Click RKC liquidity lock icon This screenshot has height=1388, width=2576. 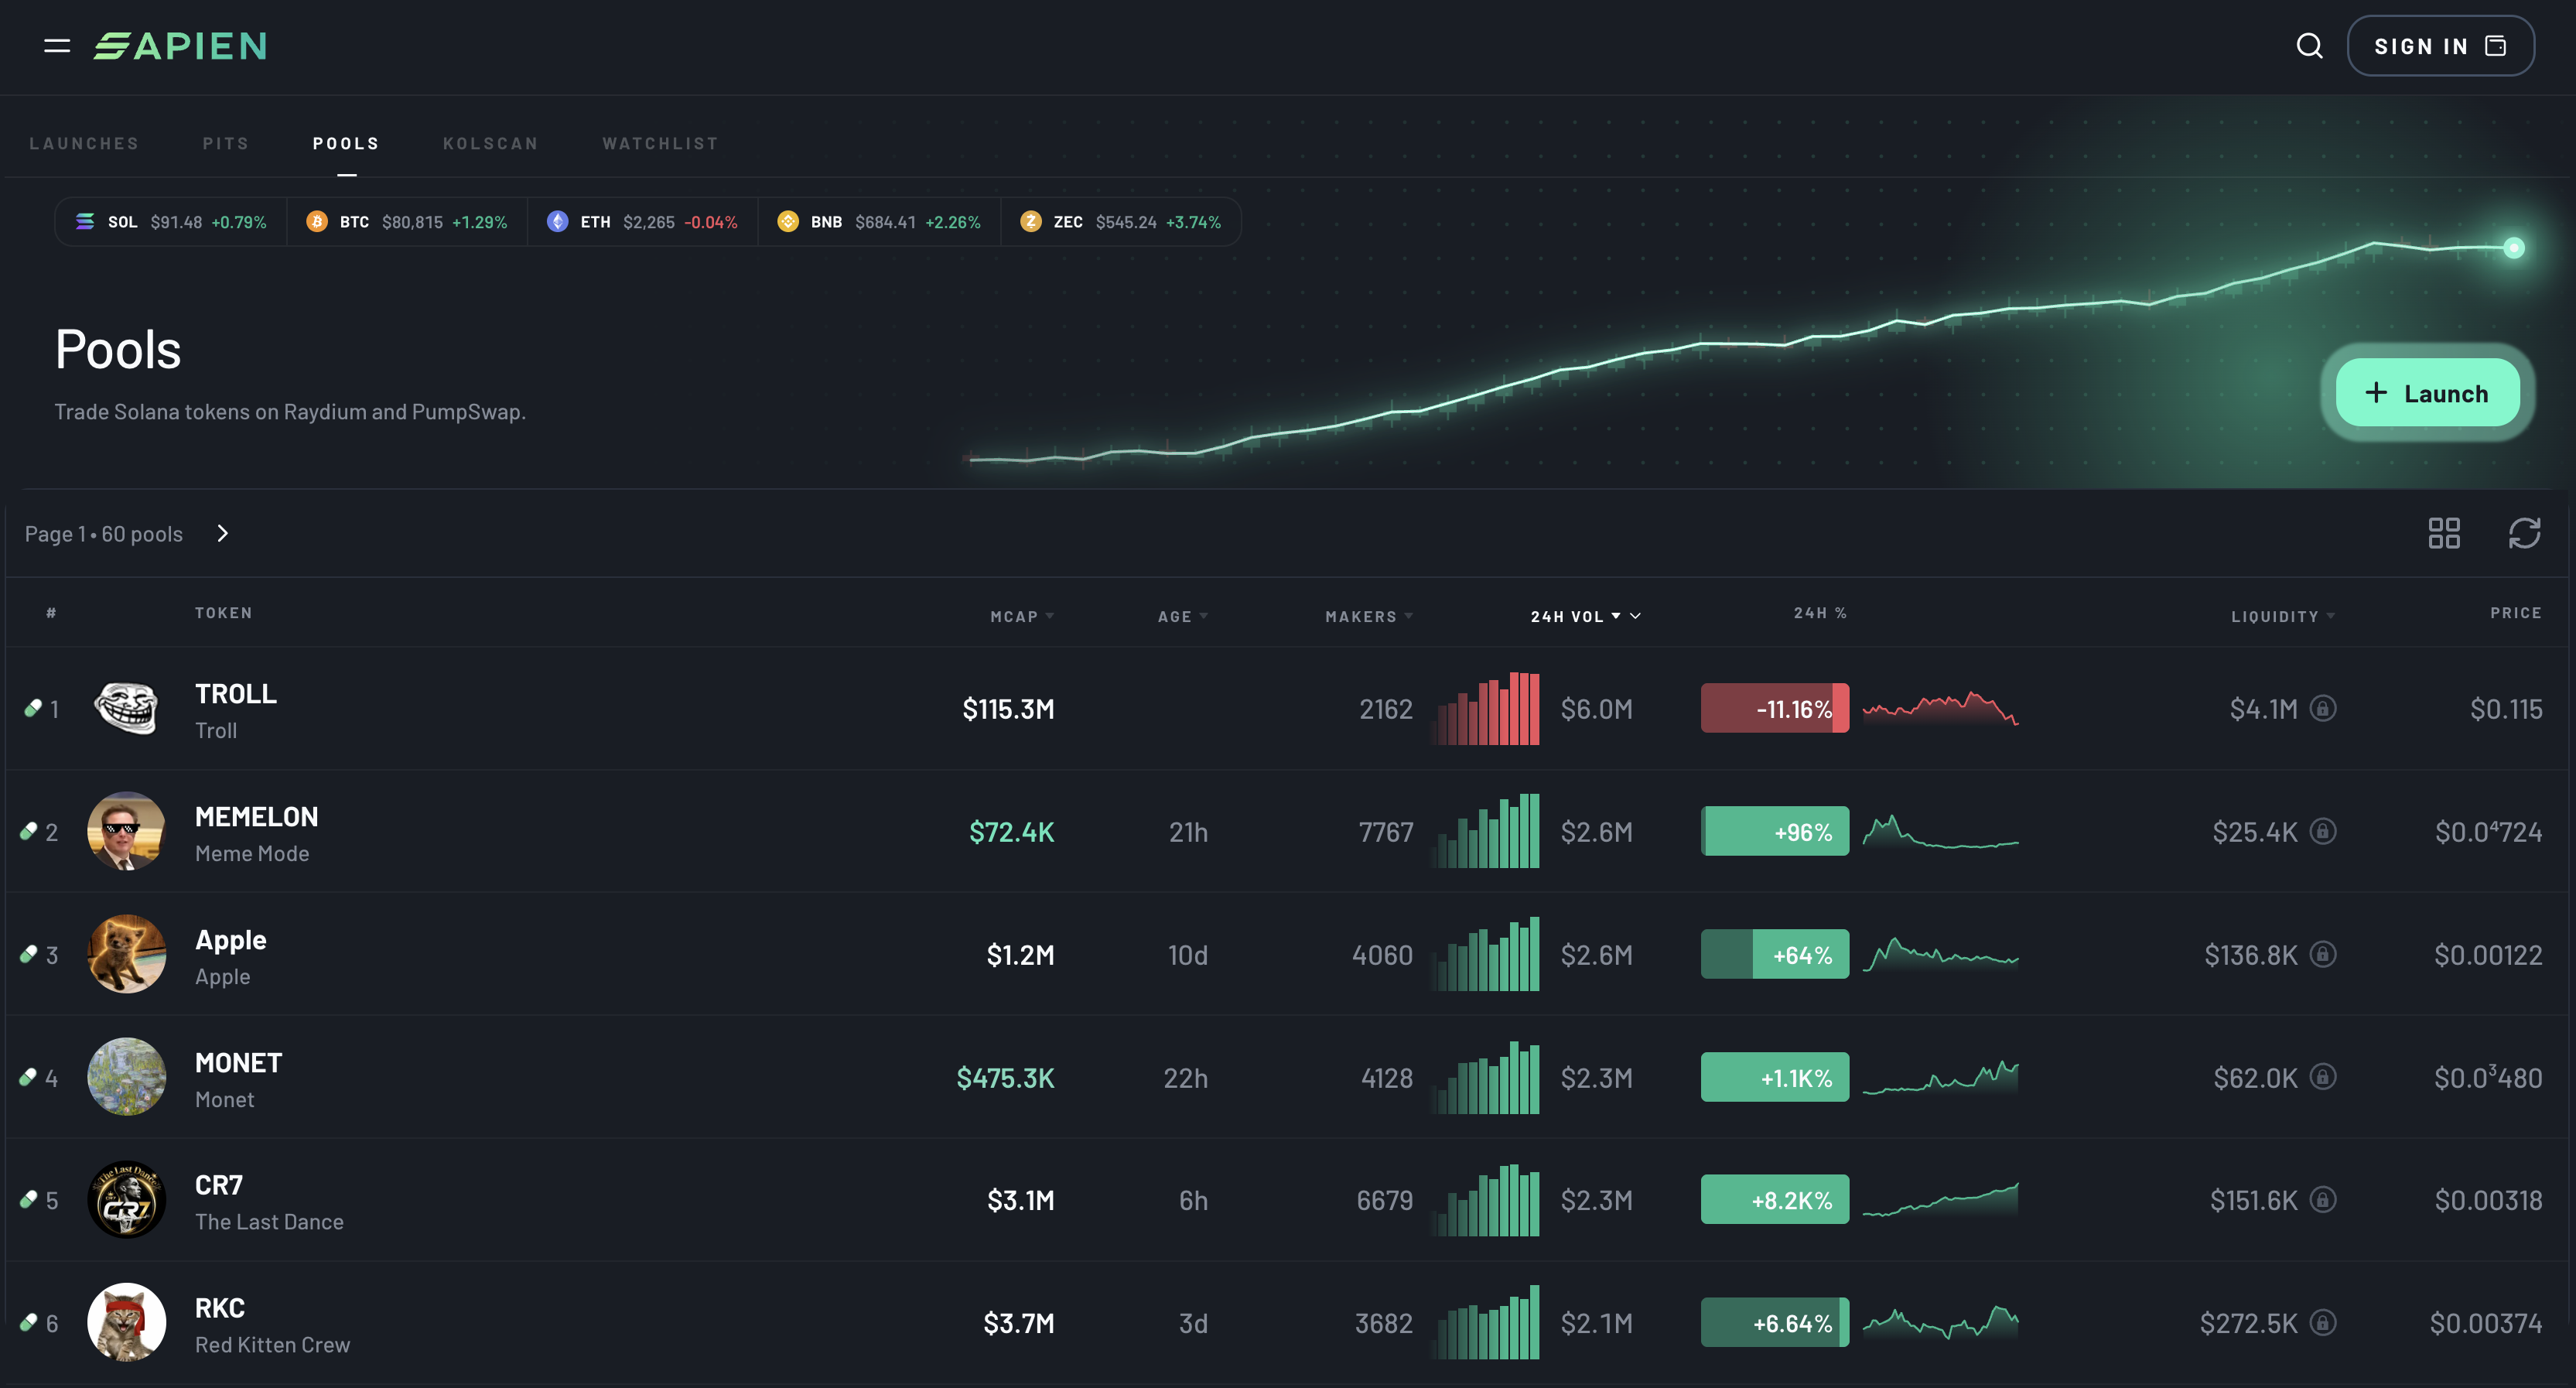[2323, 1322]
